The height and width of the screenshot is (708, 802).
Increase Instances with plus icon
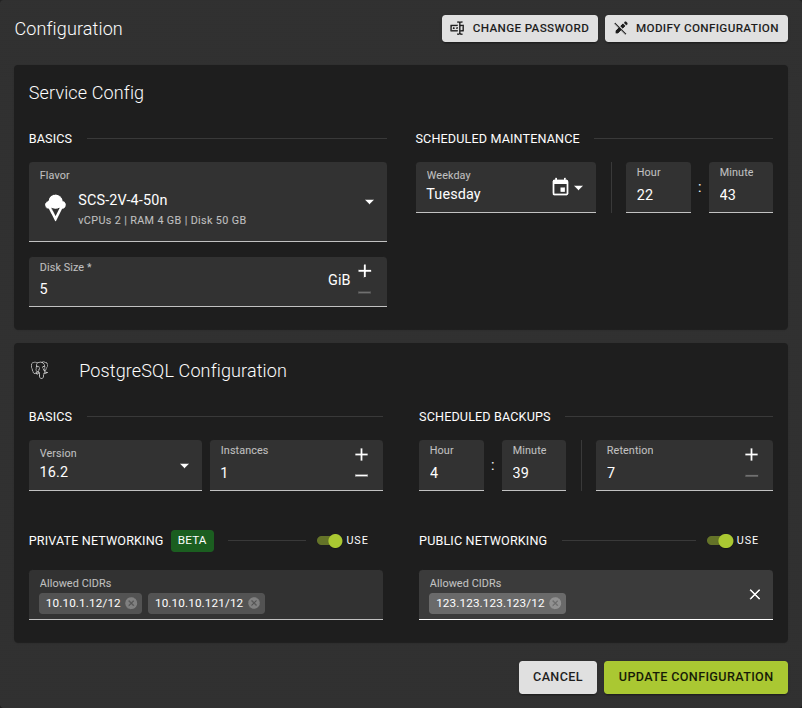click(361, 454)
